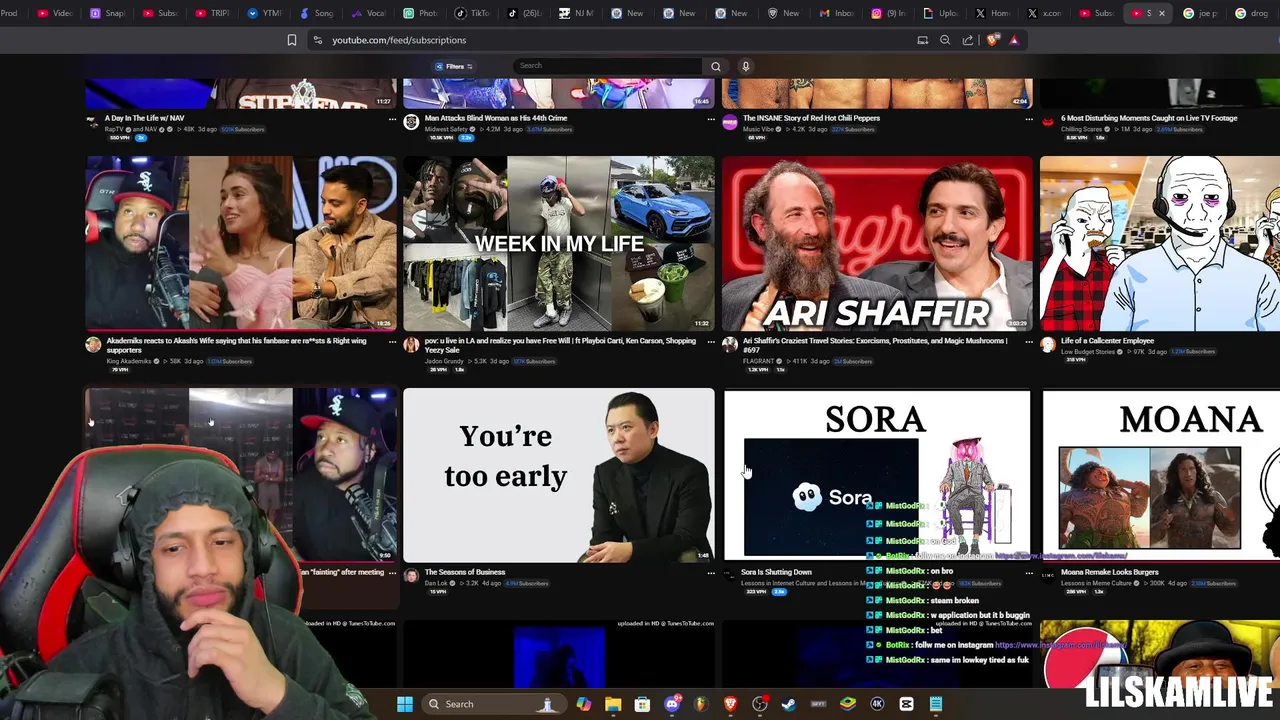Switch to the Inbox Gmail tab
The image size is (1280, 720).
[837, 13]
